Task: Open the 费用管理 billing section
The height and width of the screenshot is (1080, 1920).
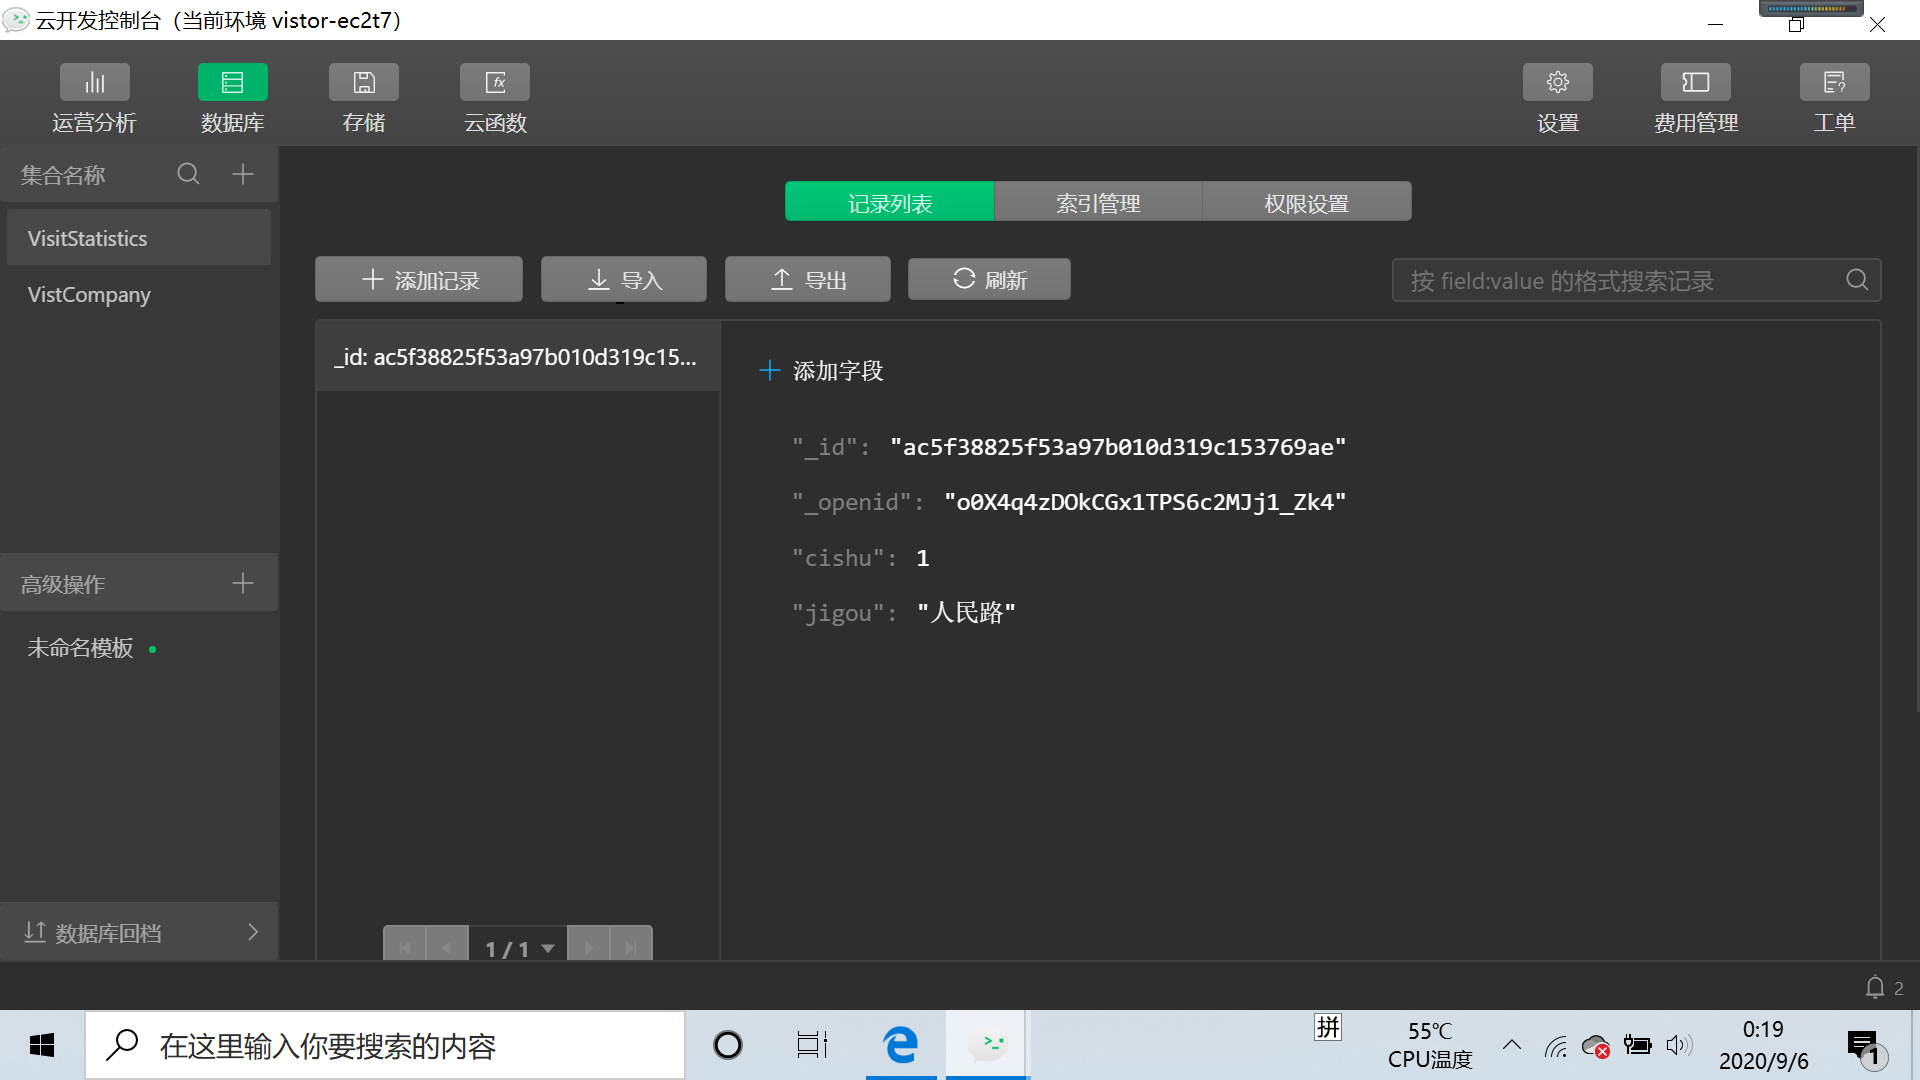Action: [x=1696, y=99]
